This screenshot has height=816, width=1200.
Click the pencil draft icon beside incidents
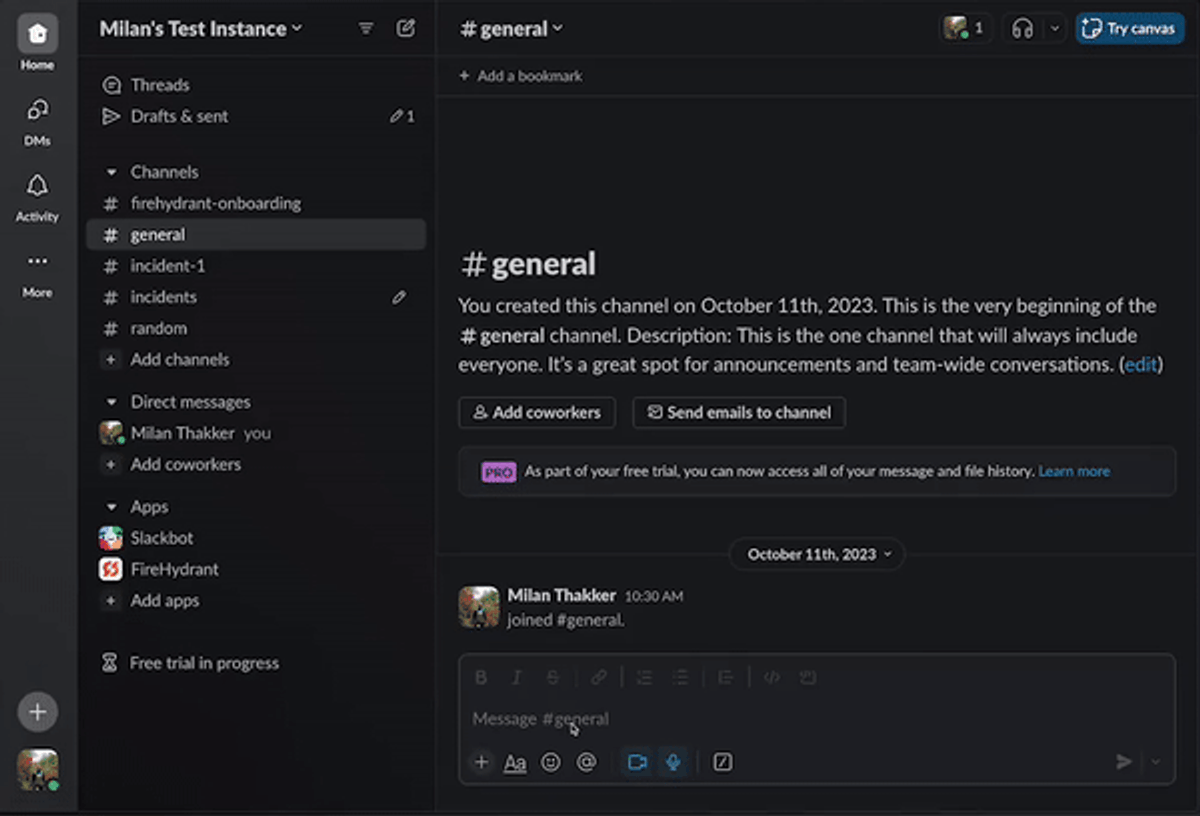pyautogui.click(x=399, y=297)
